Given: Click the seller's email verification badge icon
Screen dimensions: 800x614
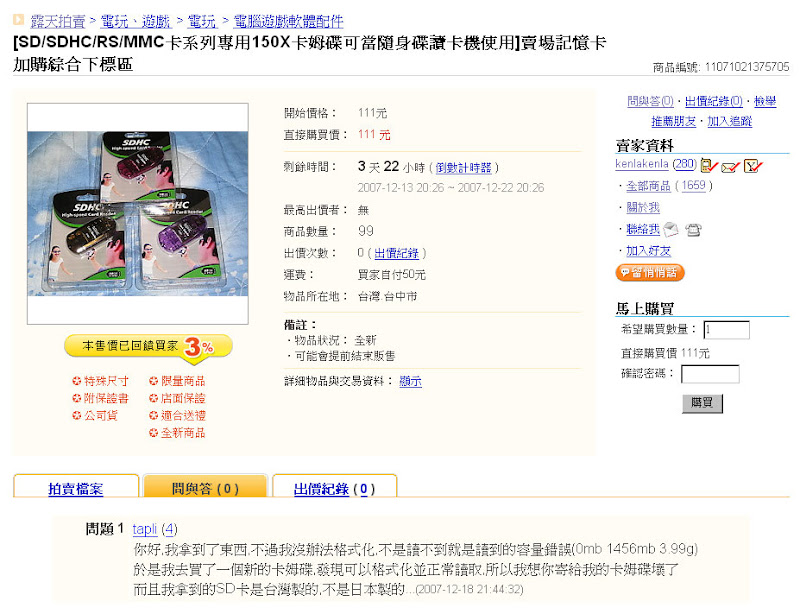Looking at the screenshot, I should 730,166.
